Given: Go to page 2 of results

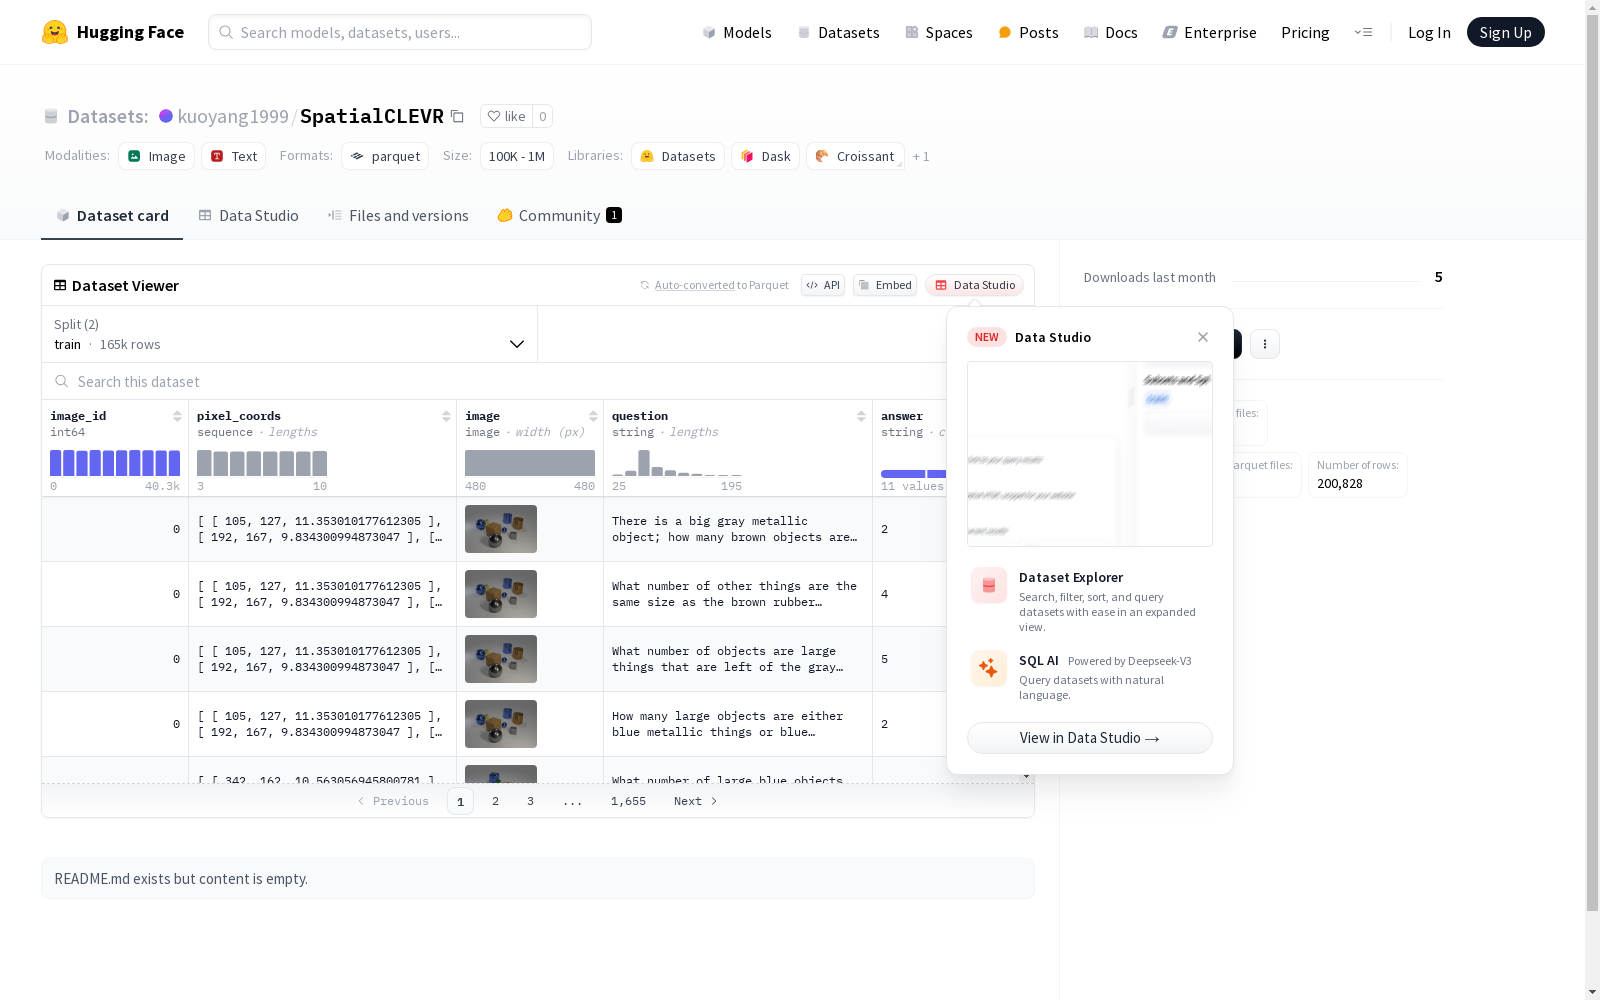Looking at the screenshot, I should (x=495, y=801).
